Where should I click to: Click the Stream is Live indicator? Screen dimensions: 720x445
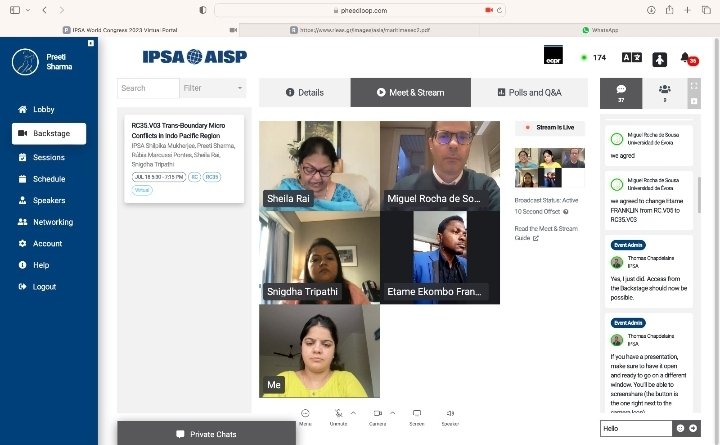click(x=550, y=128)
